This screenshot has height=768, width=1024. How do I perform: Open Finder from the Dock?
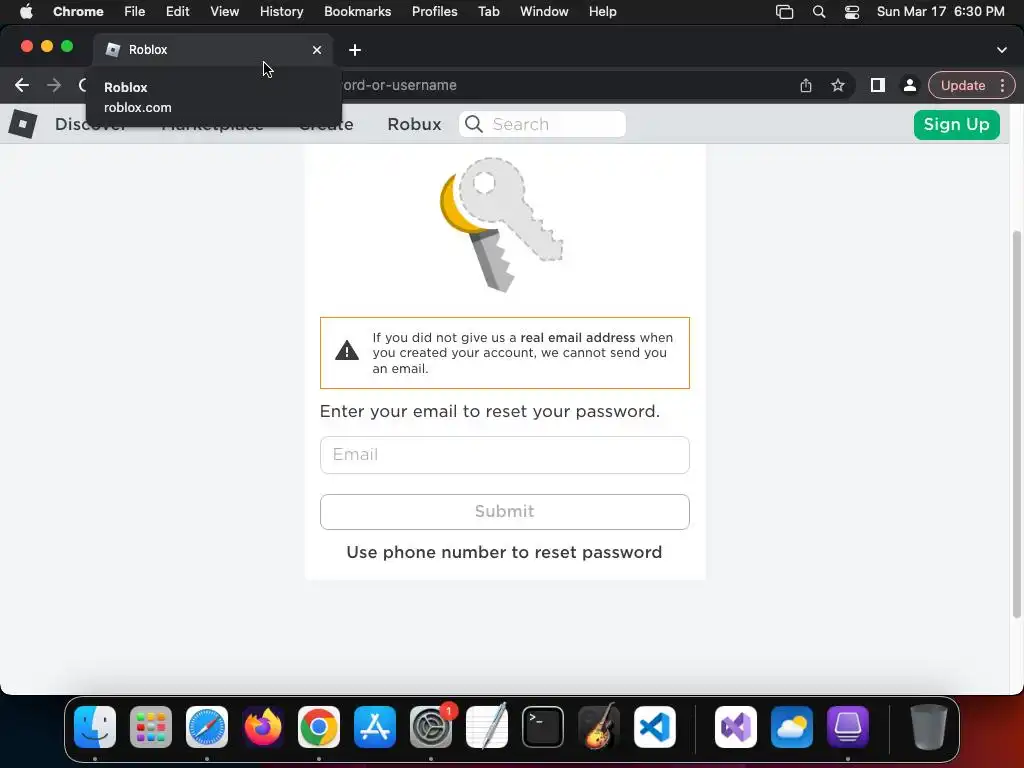(95, 727)
